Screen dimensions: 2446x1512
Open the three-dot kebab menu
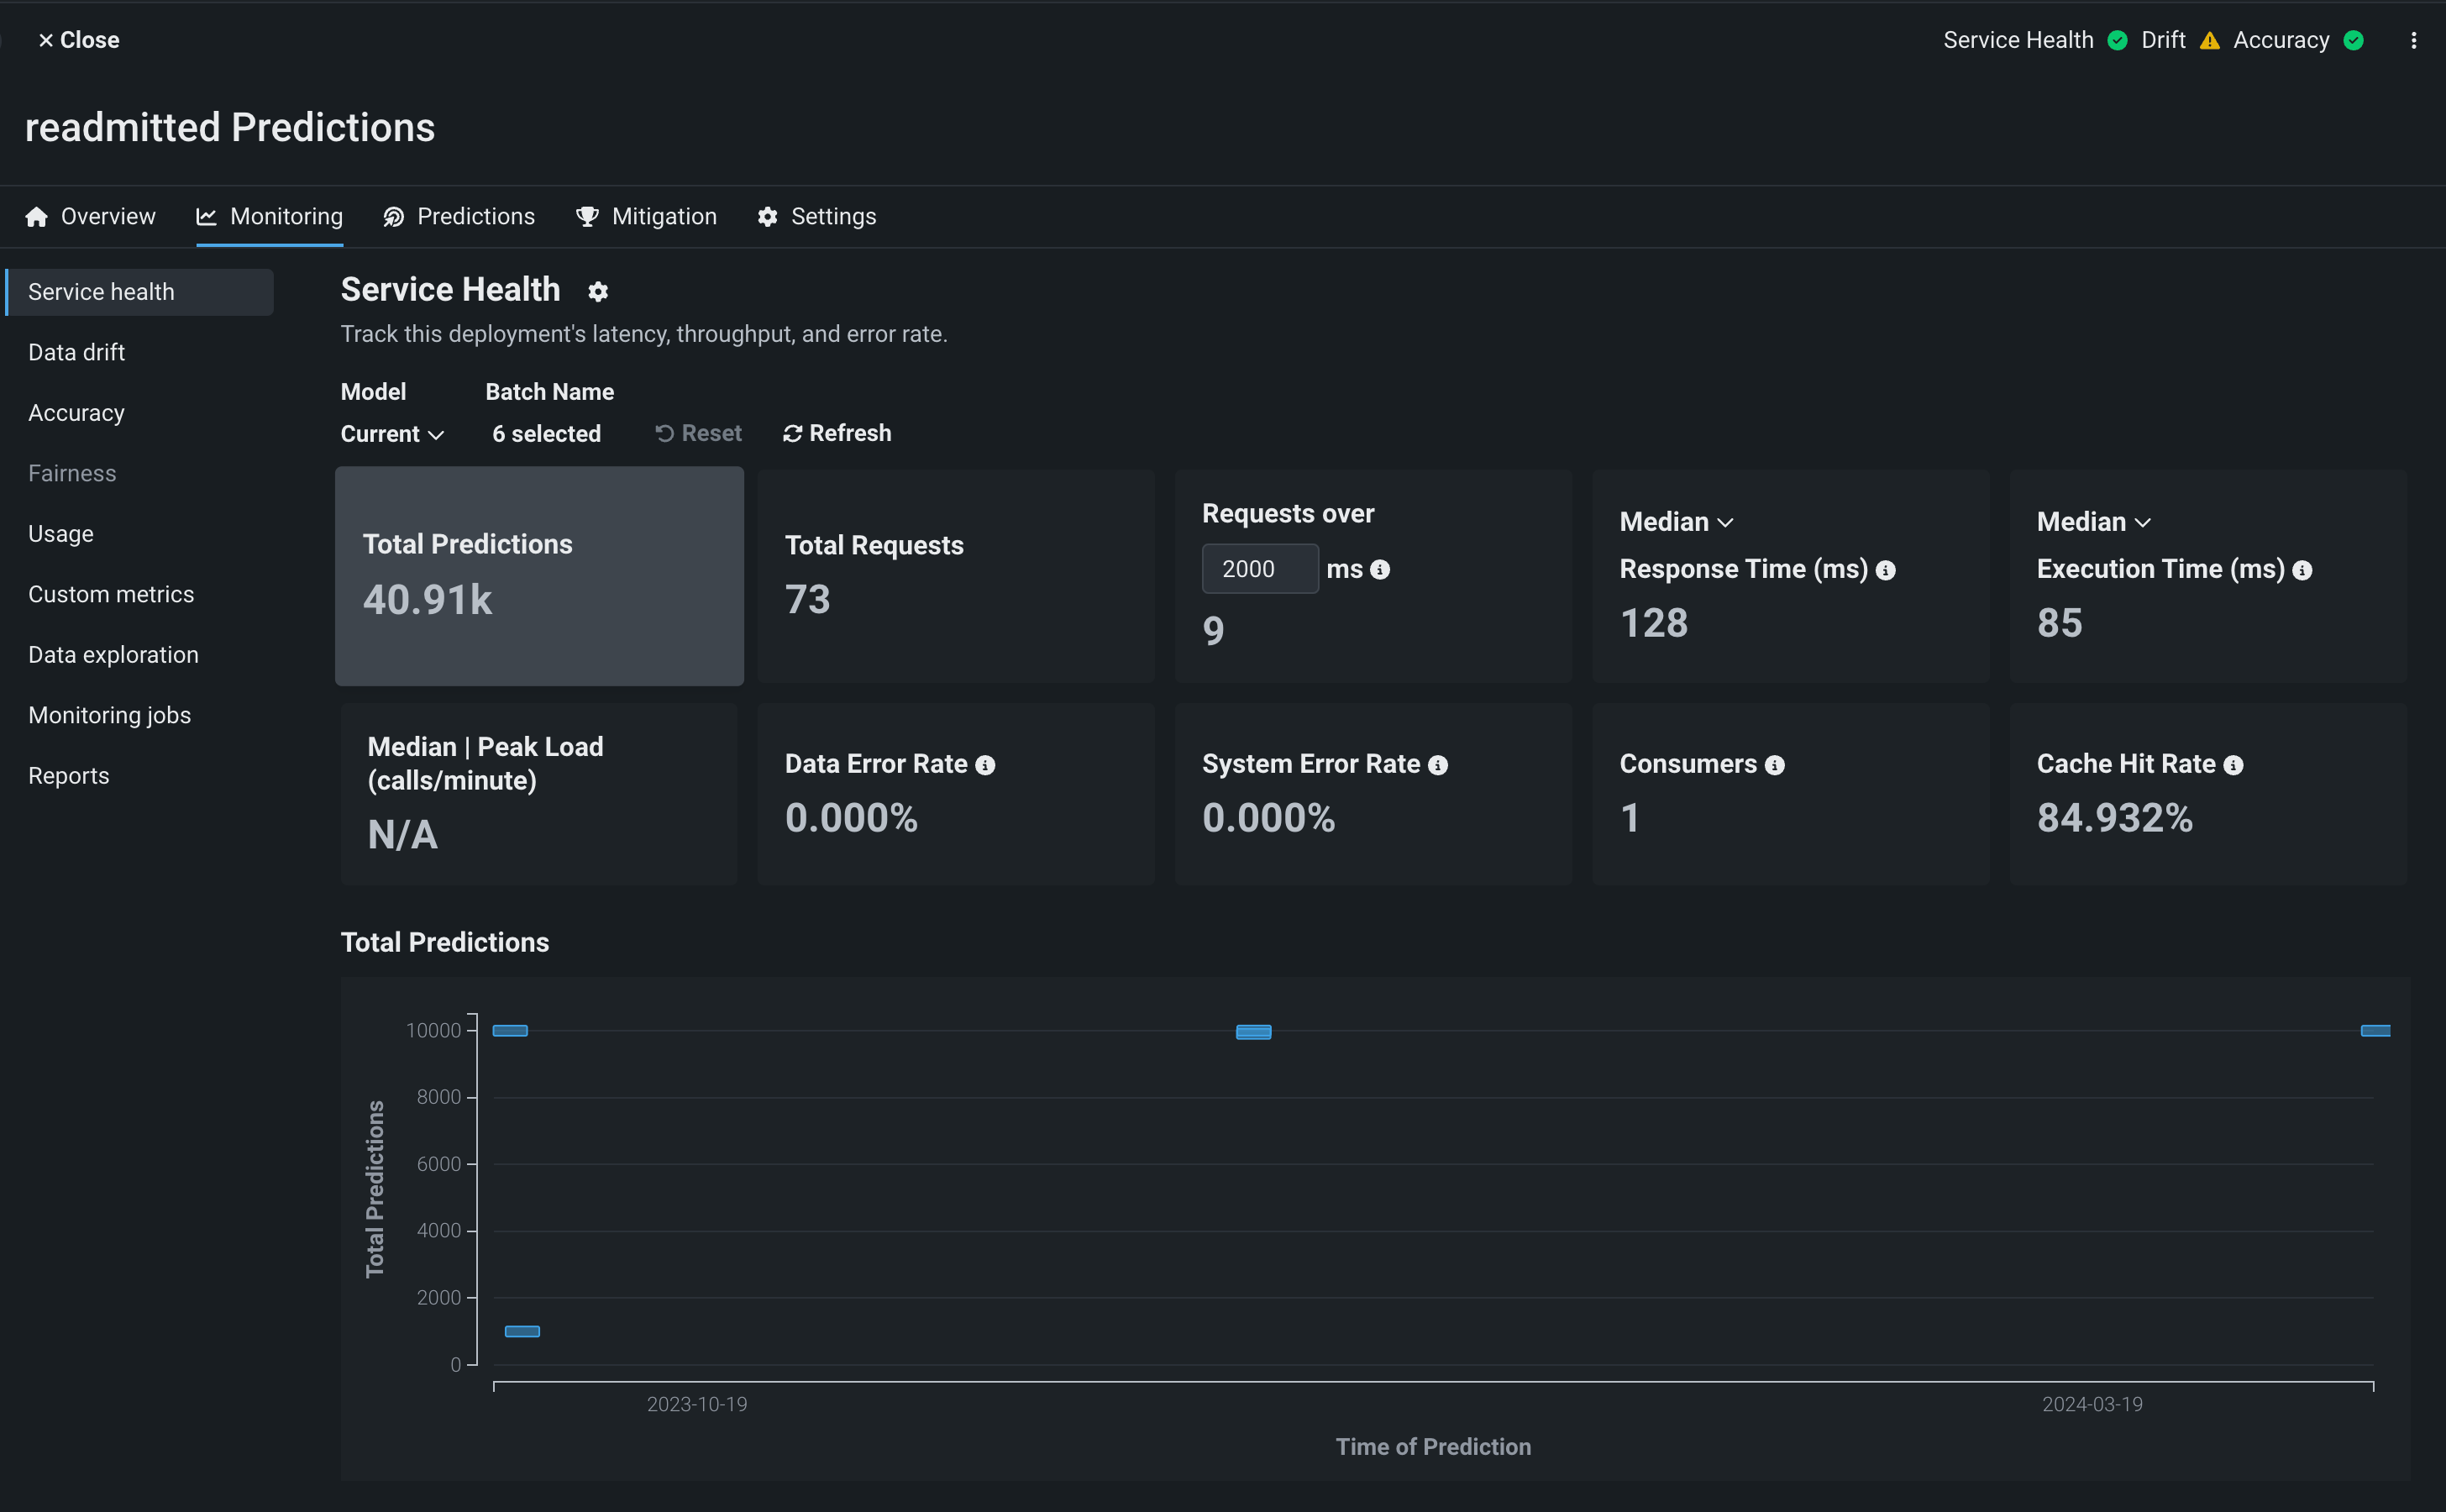pyautogui.click(x=2413, y=40)
